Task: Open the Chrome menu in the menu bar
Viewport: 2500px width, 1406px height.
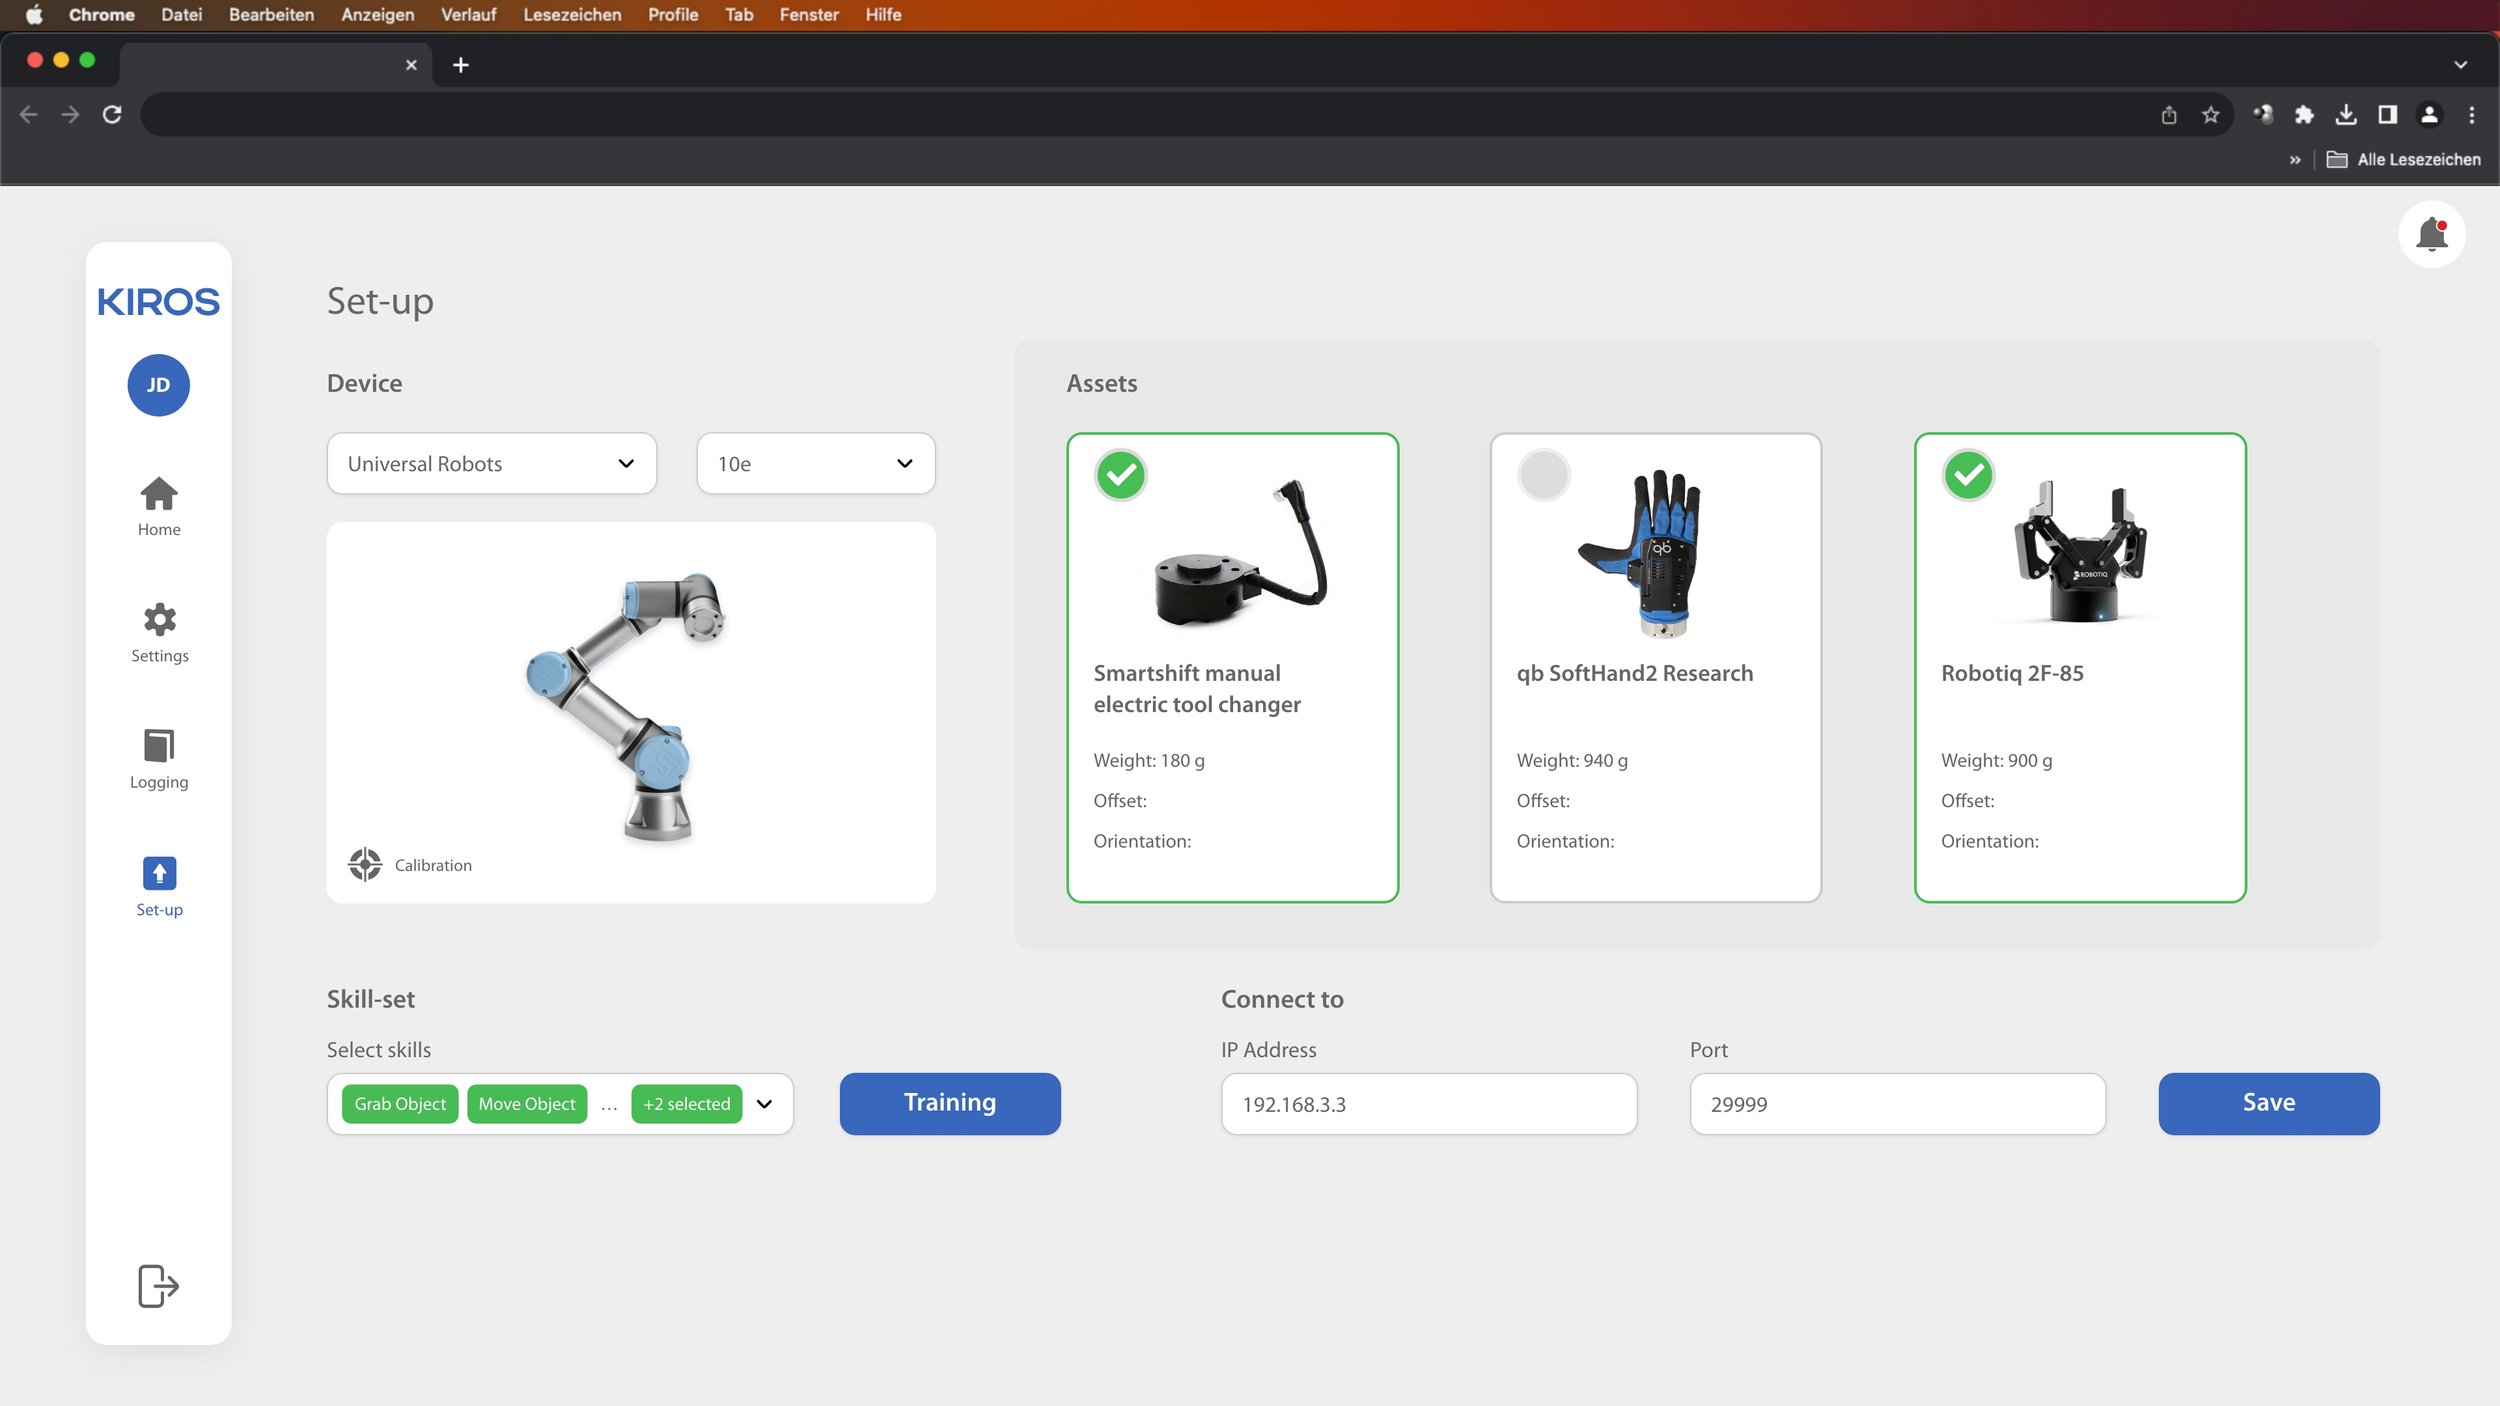Action: [x=102, y=15]
